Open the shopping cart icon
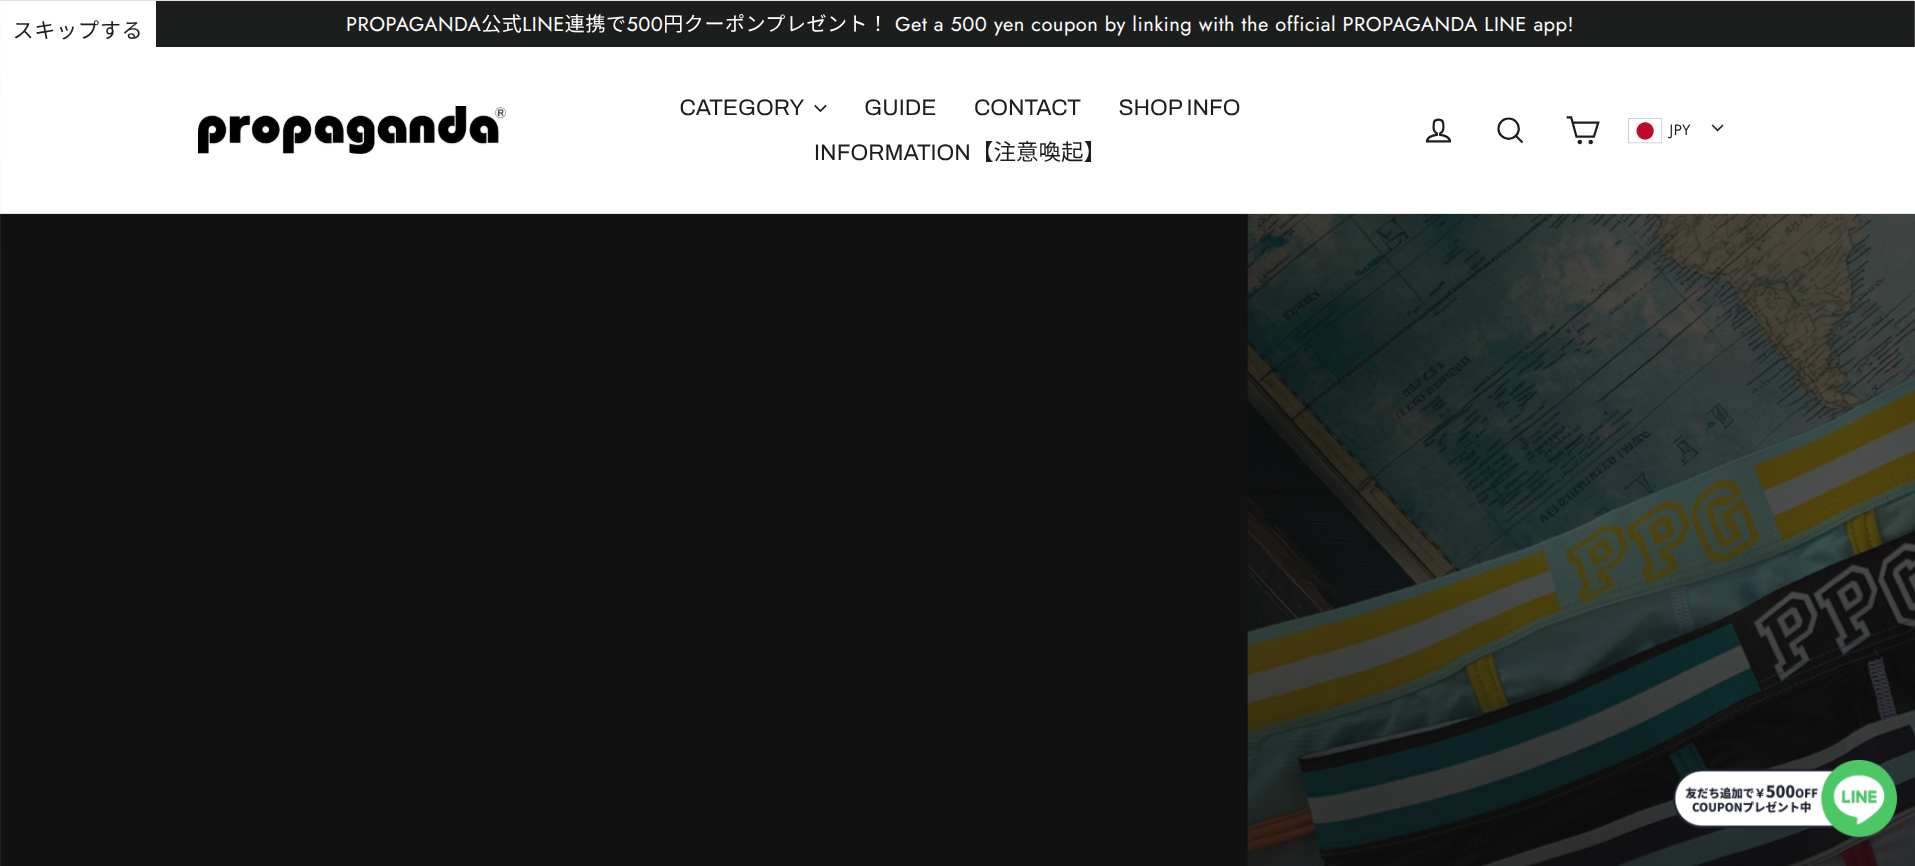This screenshot has height=866, width=1915. tap(1582, 130)
